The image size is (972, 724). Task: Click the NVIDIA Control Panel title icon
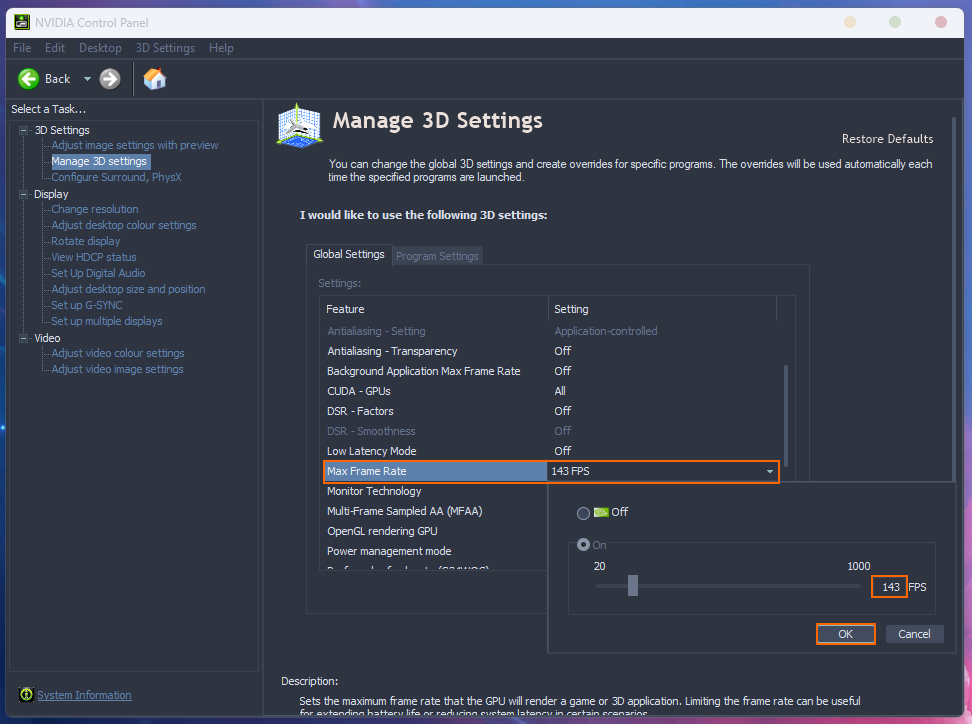click(22, 22)
